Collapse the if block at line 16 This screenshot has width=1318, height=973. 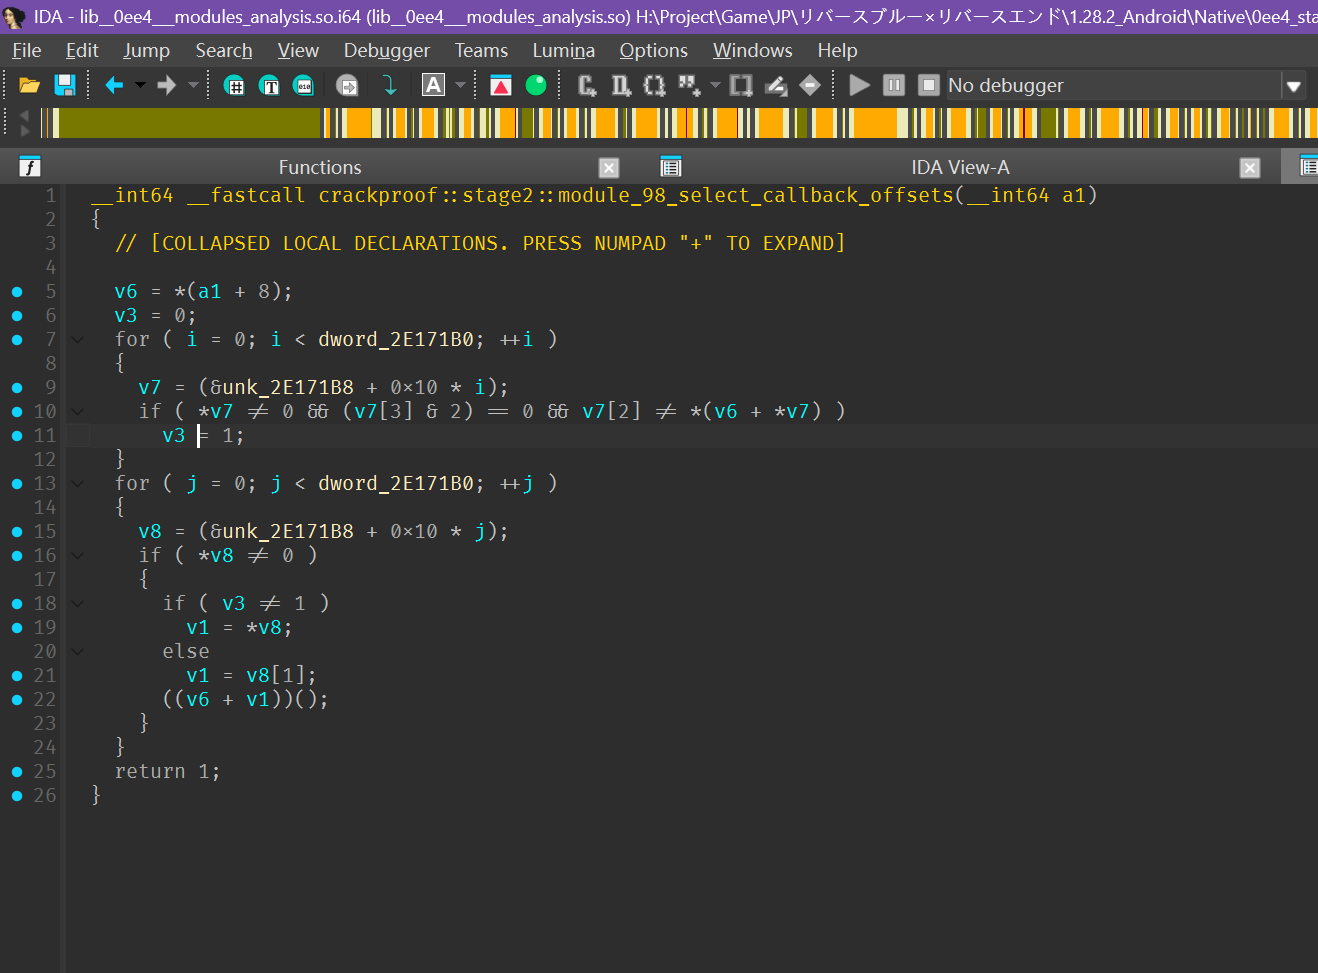[x=77, y=556]
